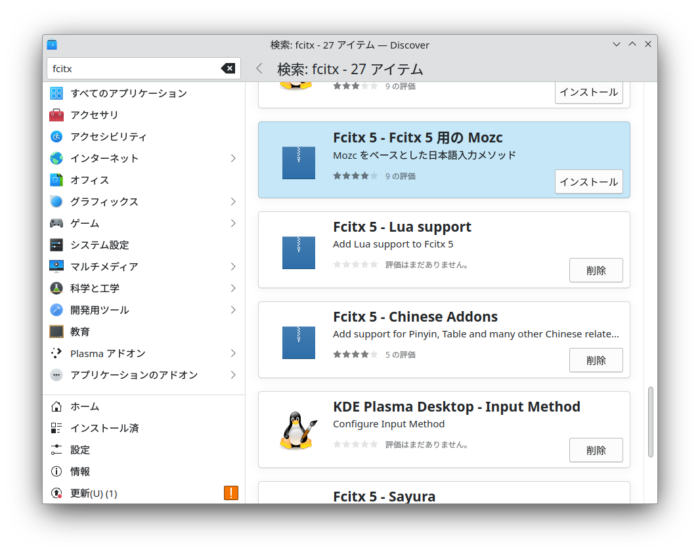Click the グラフィックス blue sphere icon

tap(56, 201)
